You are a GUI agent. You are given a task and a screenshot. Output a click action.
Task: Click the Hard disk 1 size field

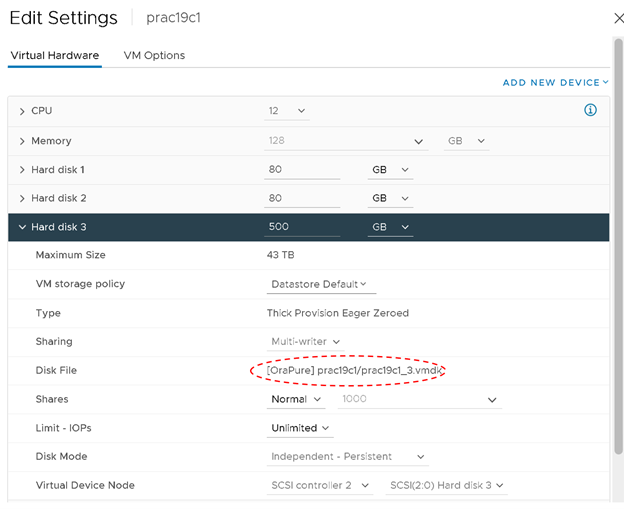pyautogui.click(x=303, y=170)
